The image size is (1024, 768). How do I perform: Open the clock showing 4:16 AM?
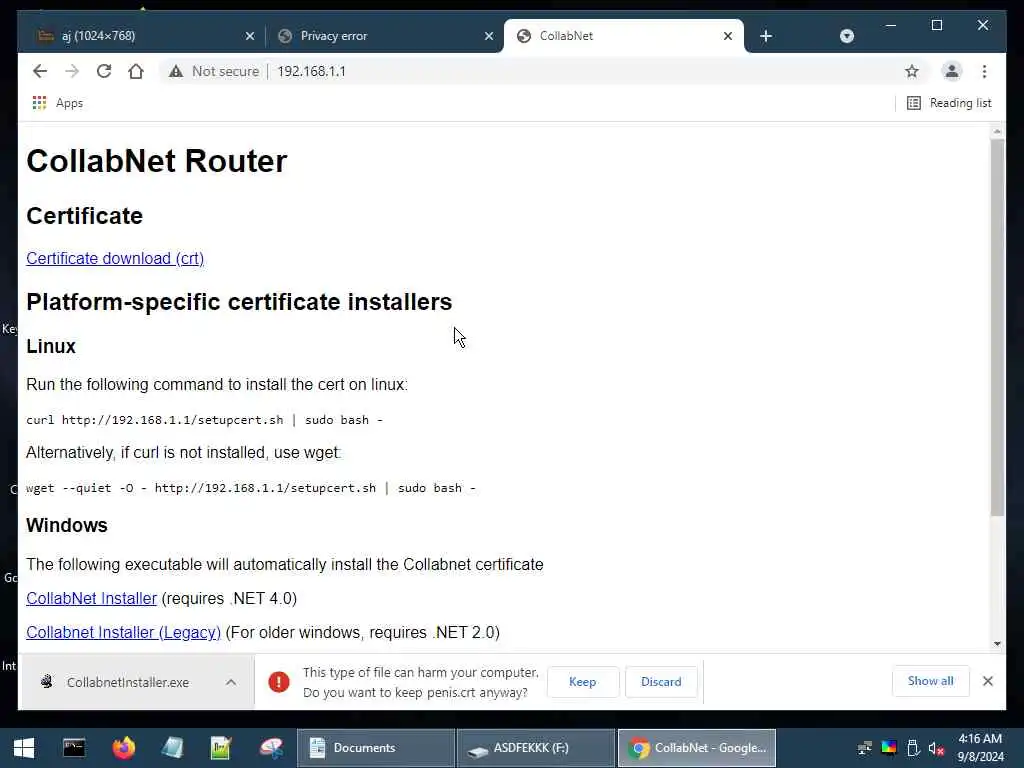[980, 748]
